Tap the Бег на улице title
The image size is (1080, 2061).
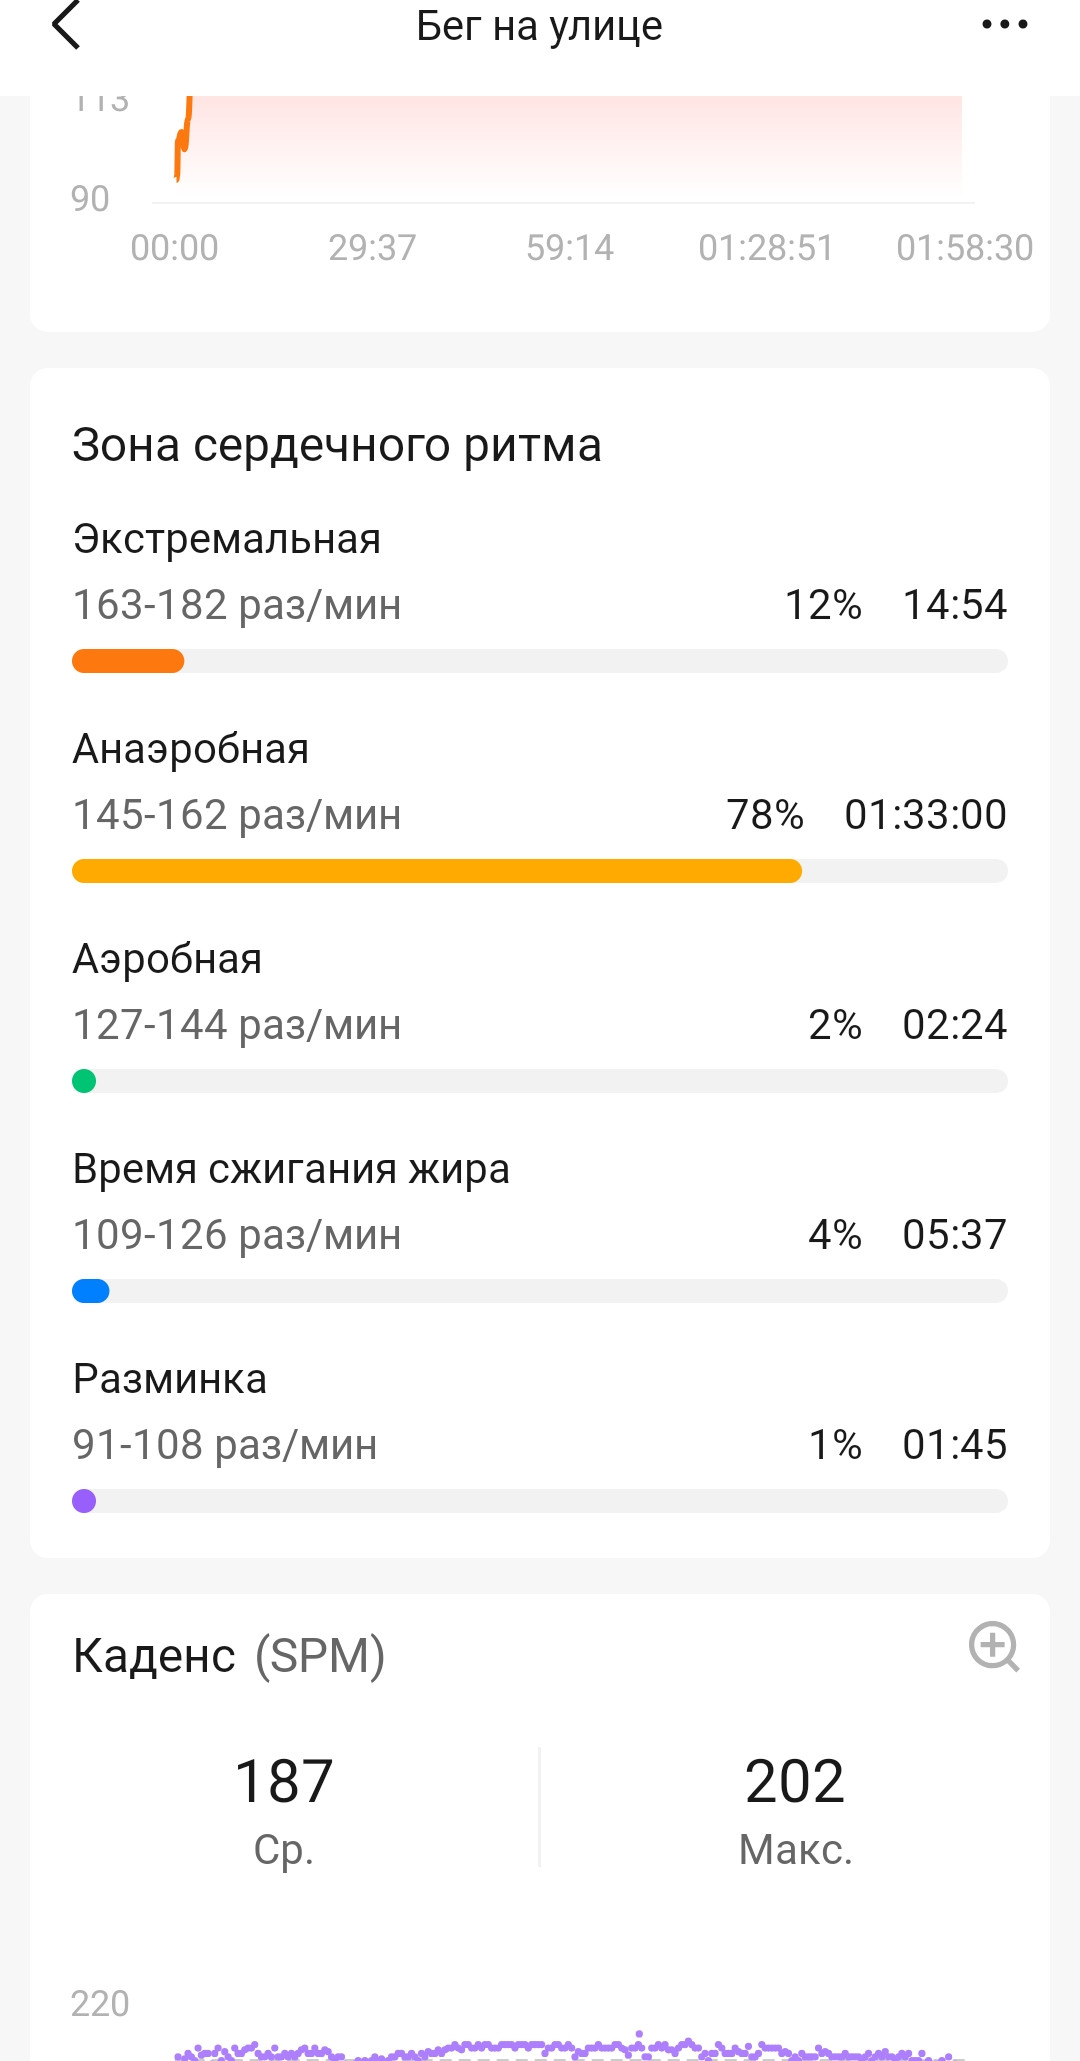point(539,27)
